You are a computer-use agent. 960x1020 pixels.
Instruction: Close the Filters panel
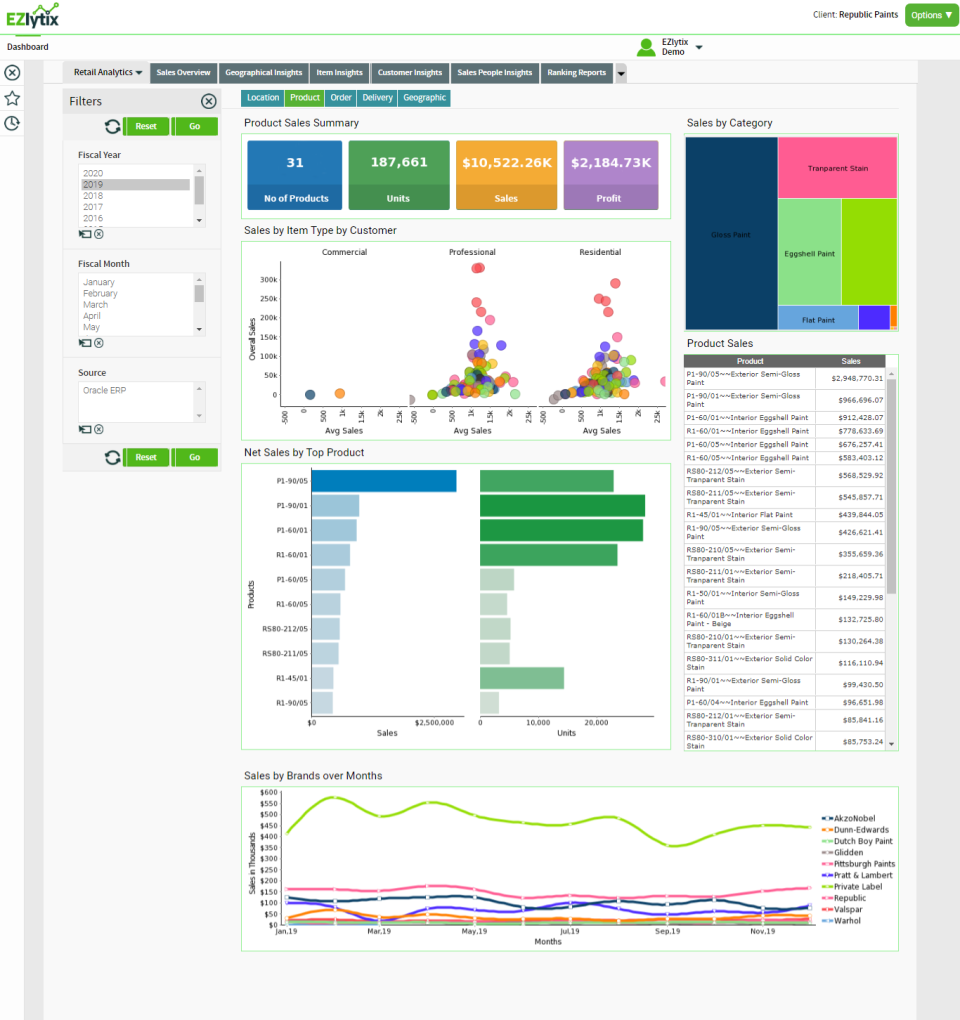tap(208, 100)
